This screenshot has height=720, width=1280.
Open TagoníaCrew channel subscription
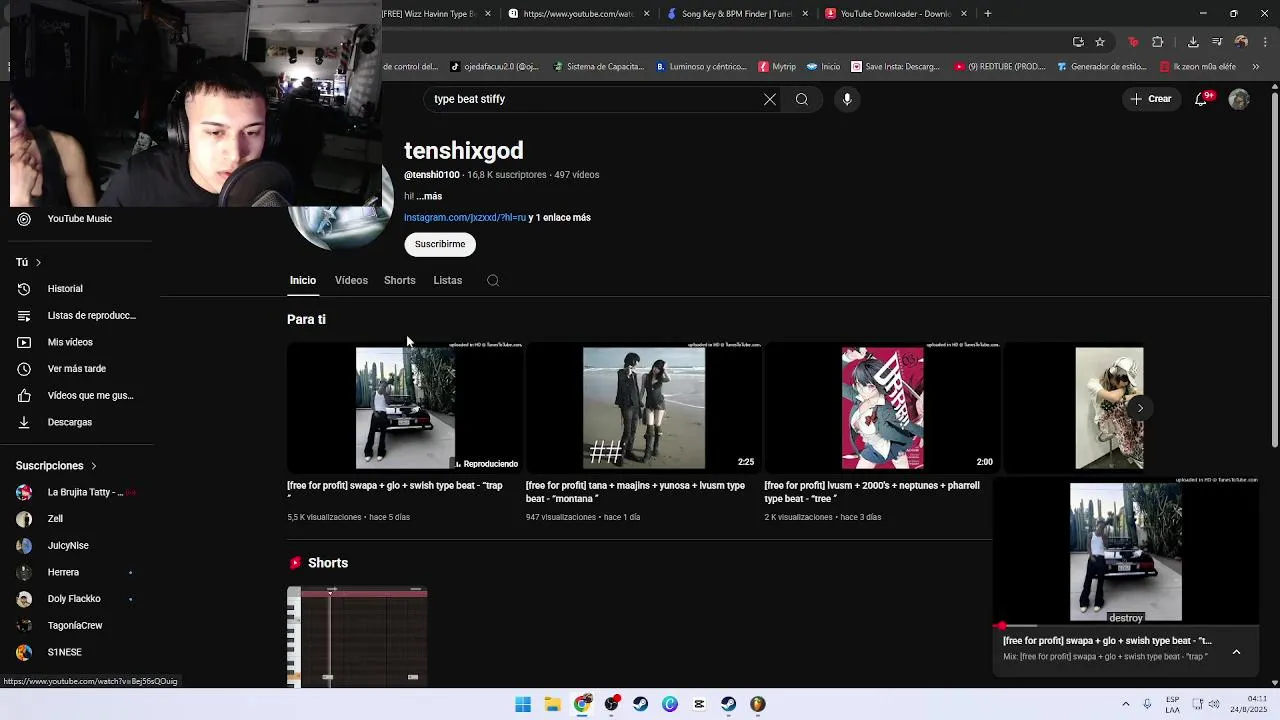click(76, 626)
